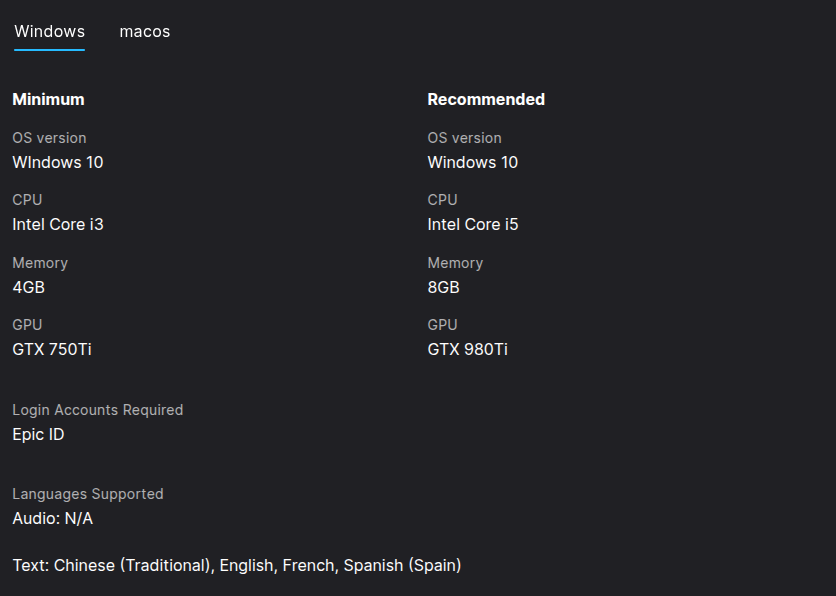
Task: Click the Recommended column heading
Action: pos(486,99)
